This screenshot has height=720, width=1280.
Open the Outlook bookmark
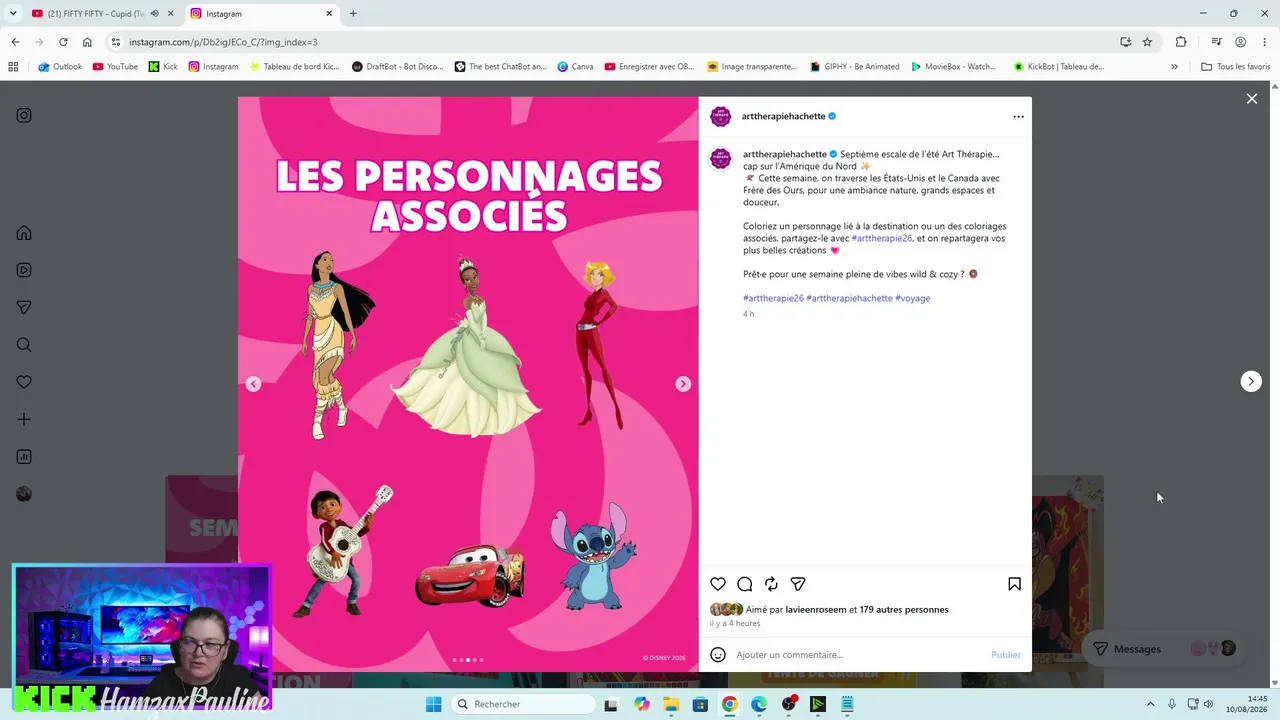60,67
